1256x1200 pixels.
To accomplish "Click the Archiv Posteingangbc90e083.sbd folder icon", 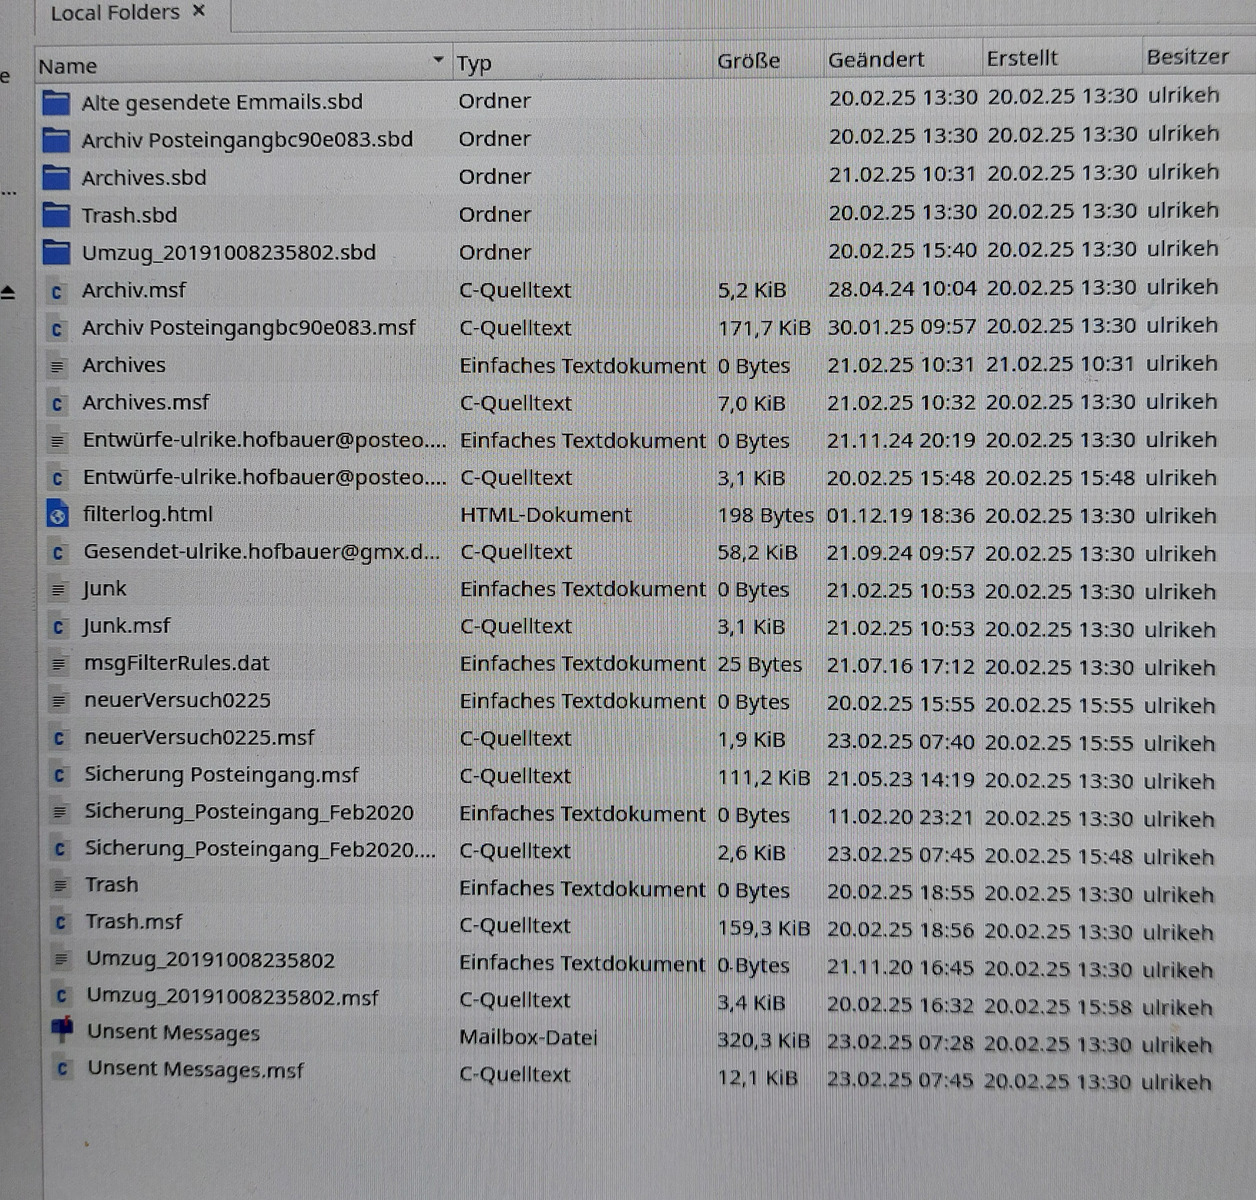I will pos(56,140).
